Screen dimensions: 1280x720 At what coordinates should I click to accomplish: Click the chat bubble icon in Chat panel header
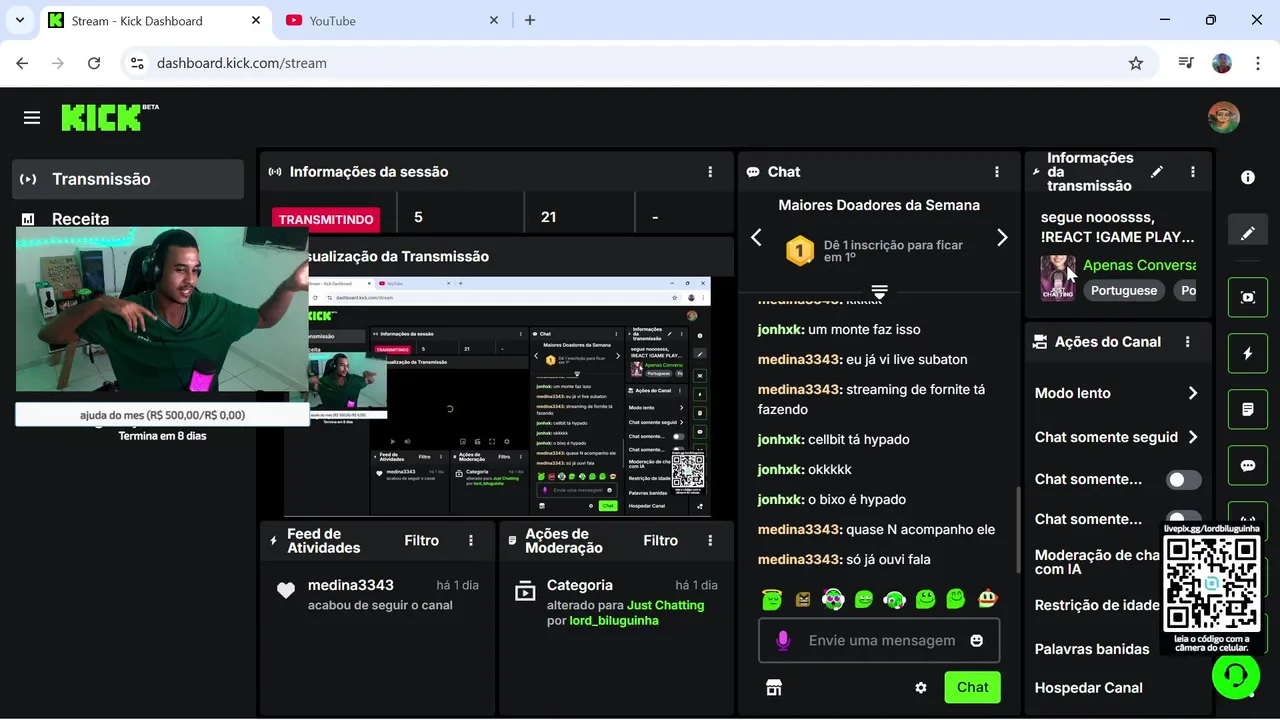pyautogui.click(x=753, y=172)
